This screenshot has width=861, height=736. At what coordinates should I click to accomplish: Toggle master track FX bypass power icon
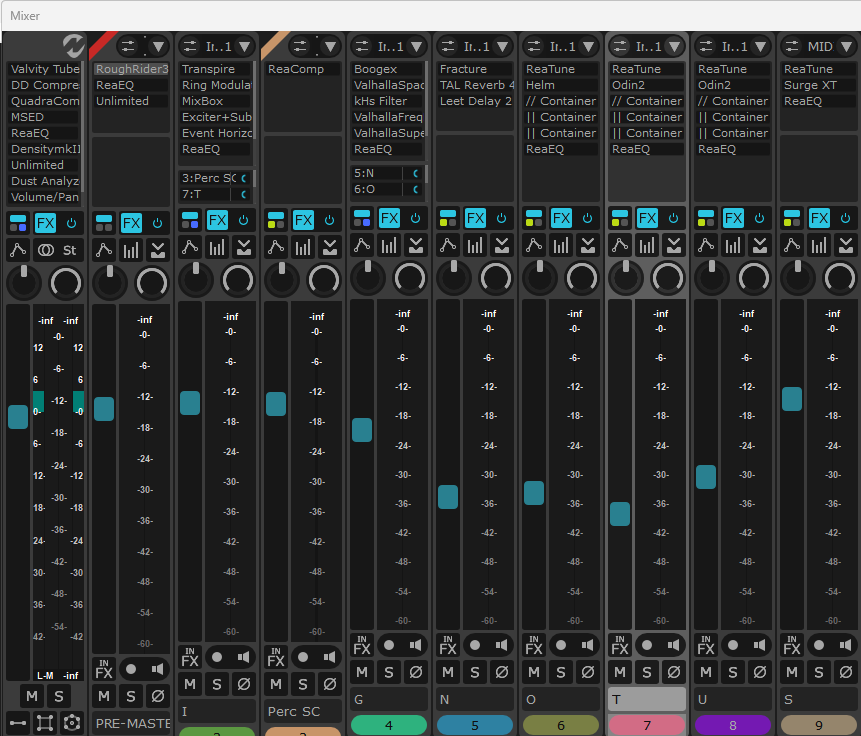(71, 223)
